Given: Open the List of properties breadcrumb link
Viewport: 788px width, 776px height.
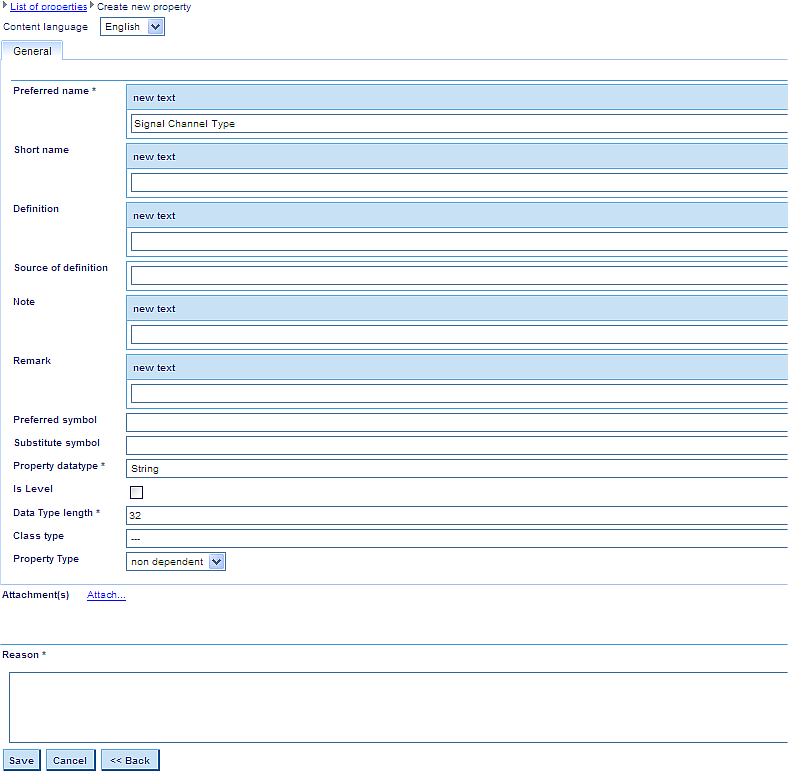Looking at the screenshot, I should coord(48,7).
